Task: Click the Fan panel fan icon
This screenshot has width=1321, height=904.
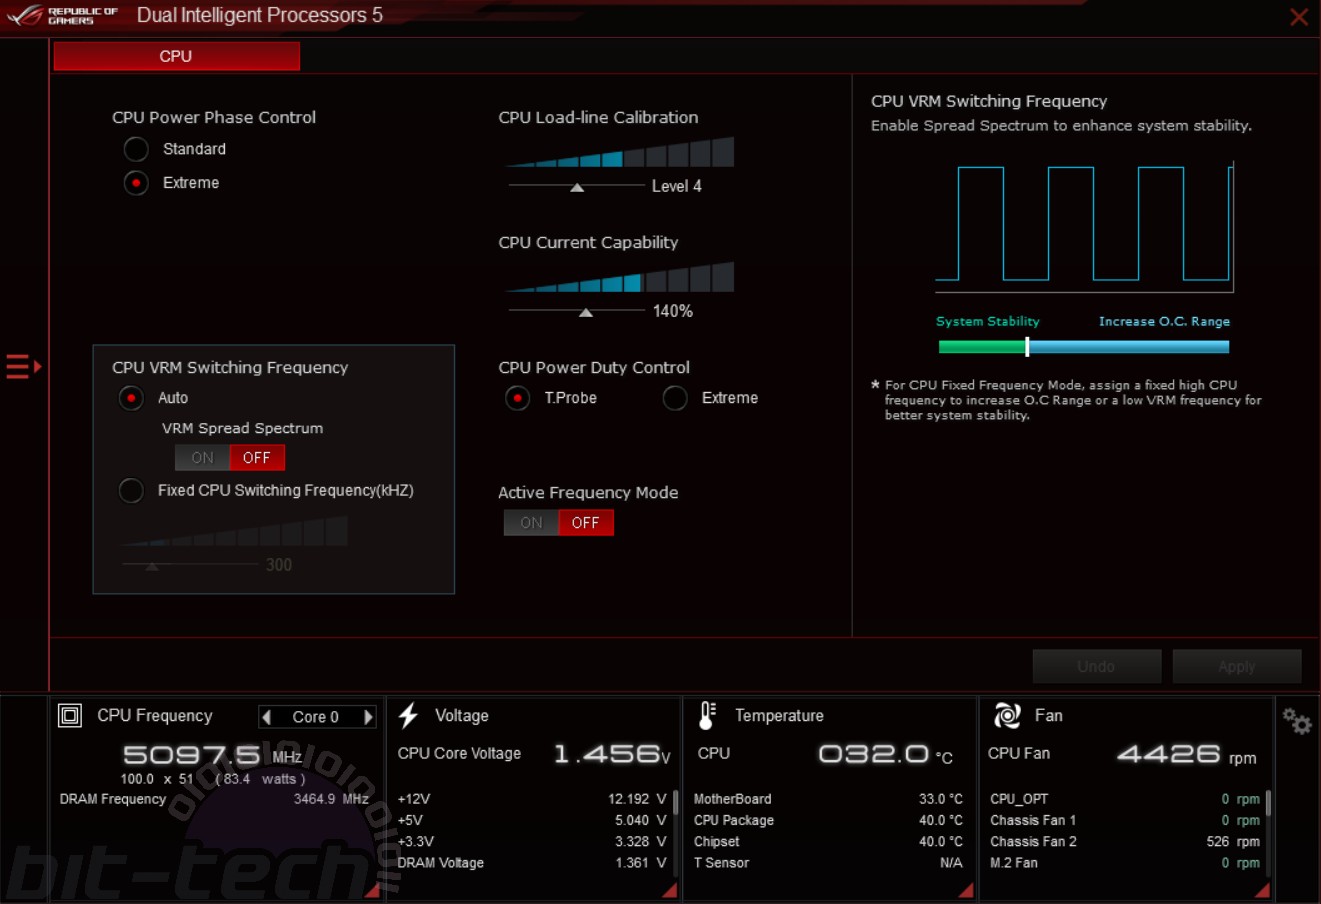Action: [x=1007, y=715]
